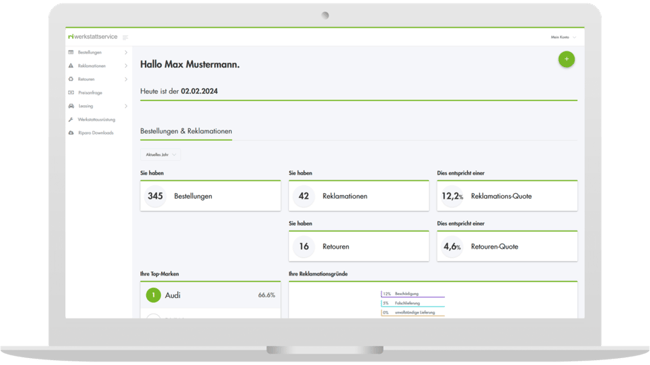Click the 16 Retouren card
The height and width of the screenshot is (365, 650).
pos(359,246)
